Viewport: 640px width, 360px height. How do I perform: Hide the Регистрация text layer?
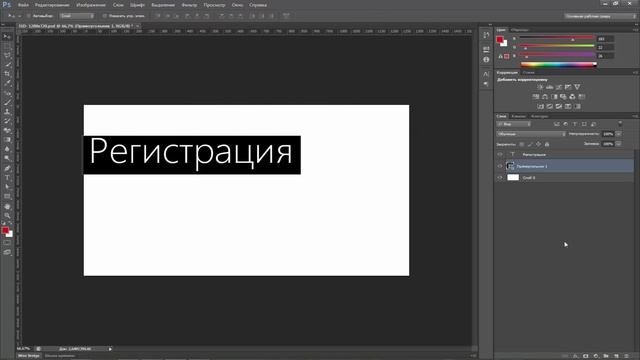pyautogui.click(x=500, y=155)
